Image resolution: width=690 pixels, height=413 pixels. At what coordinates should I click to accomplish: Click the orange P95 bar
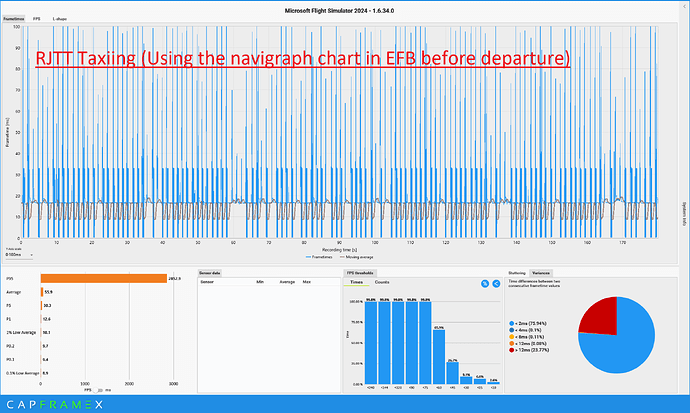point(102,278)
